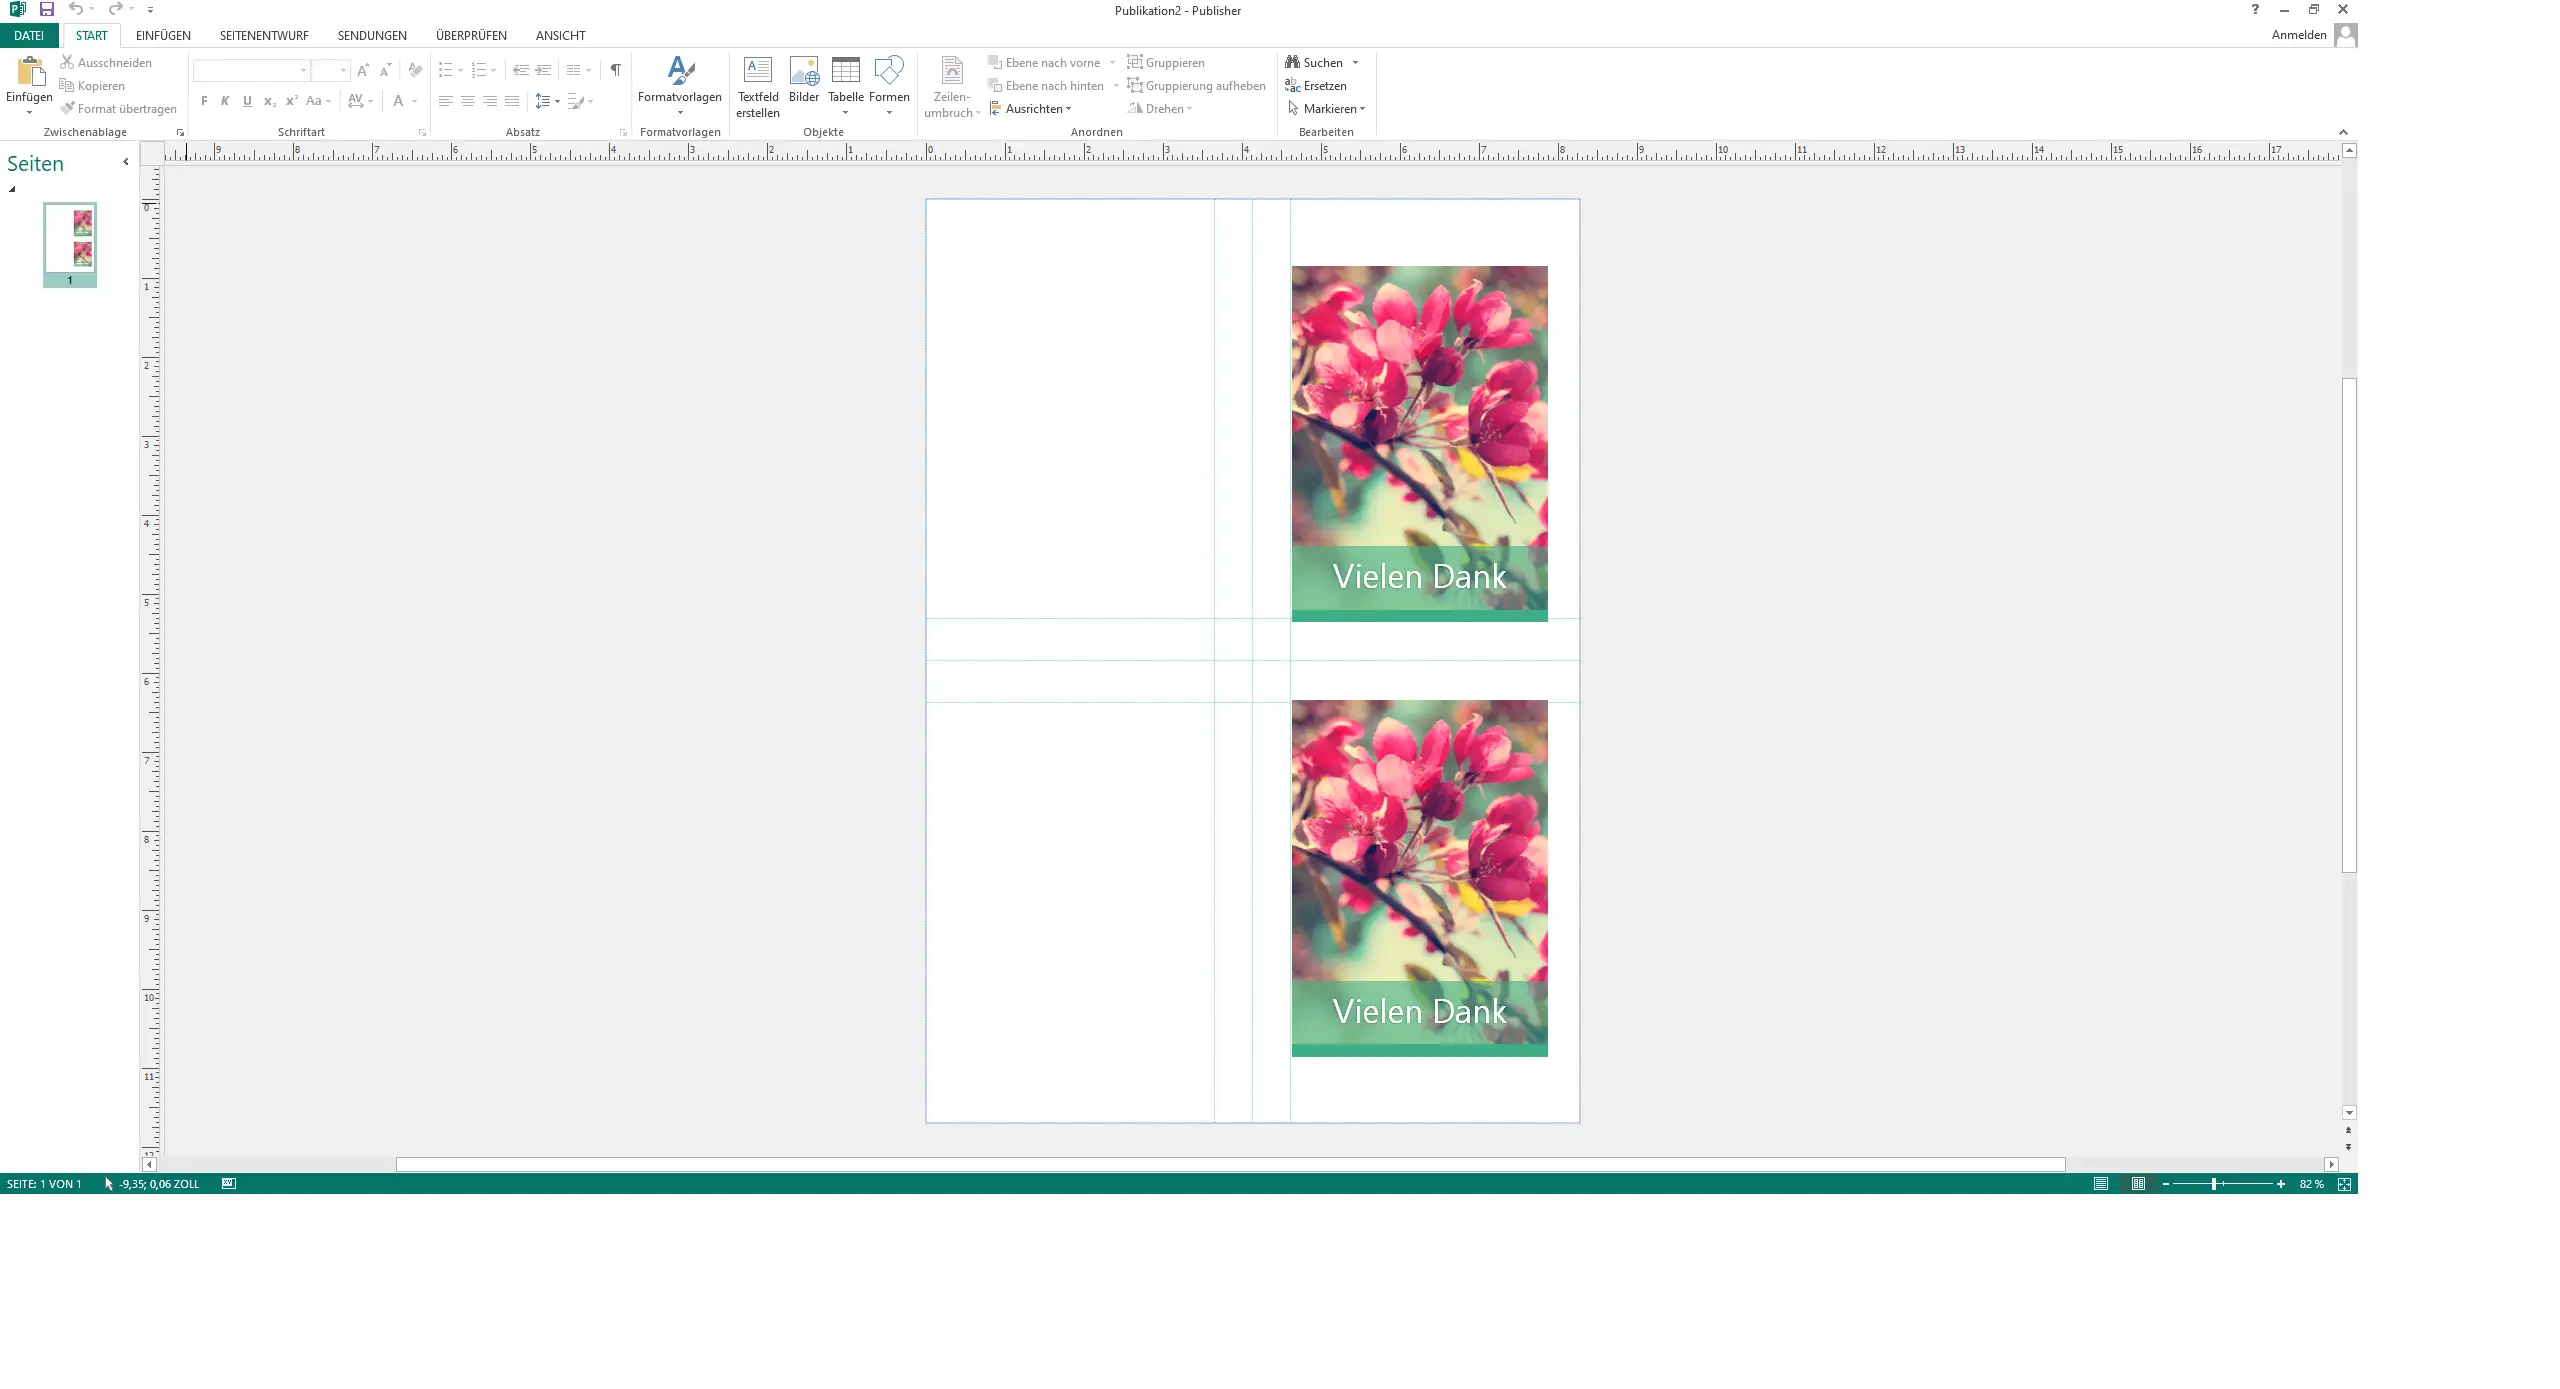Save the publication with the disk icon
The width and height of the screenshot is (2560, 1389).
pyautogui.click(x=46, y=9)
